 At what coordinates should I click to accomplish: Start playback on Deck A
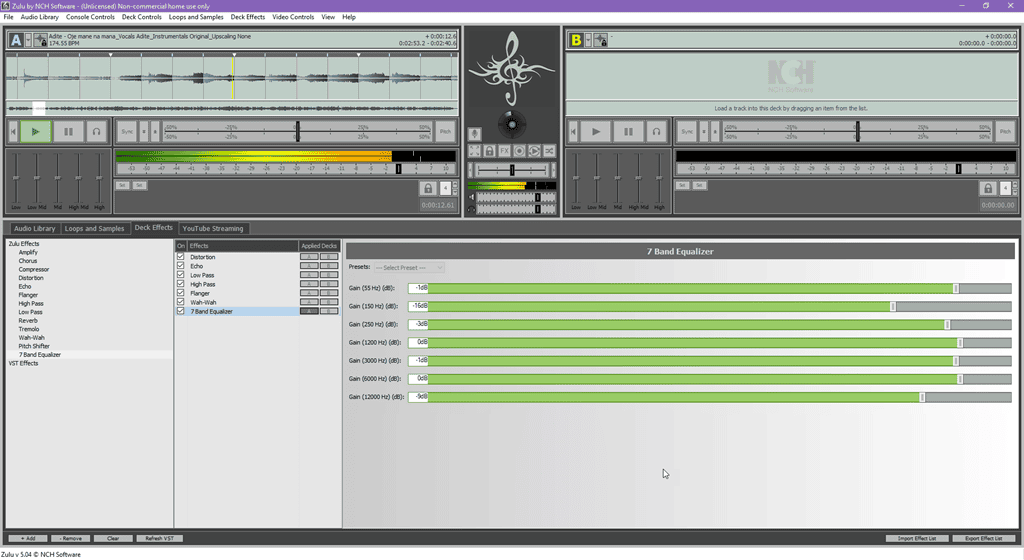click(x=35, y=132)
